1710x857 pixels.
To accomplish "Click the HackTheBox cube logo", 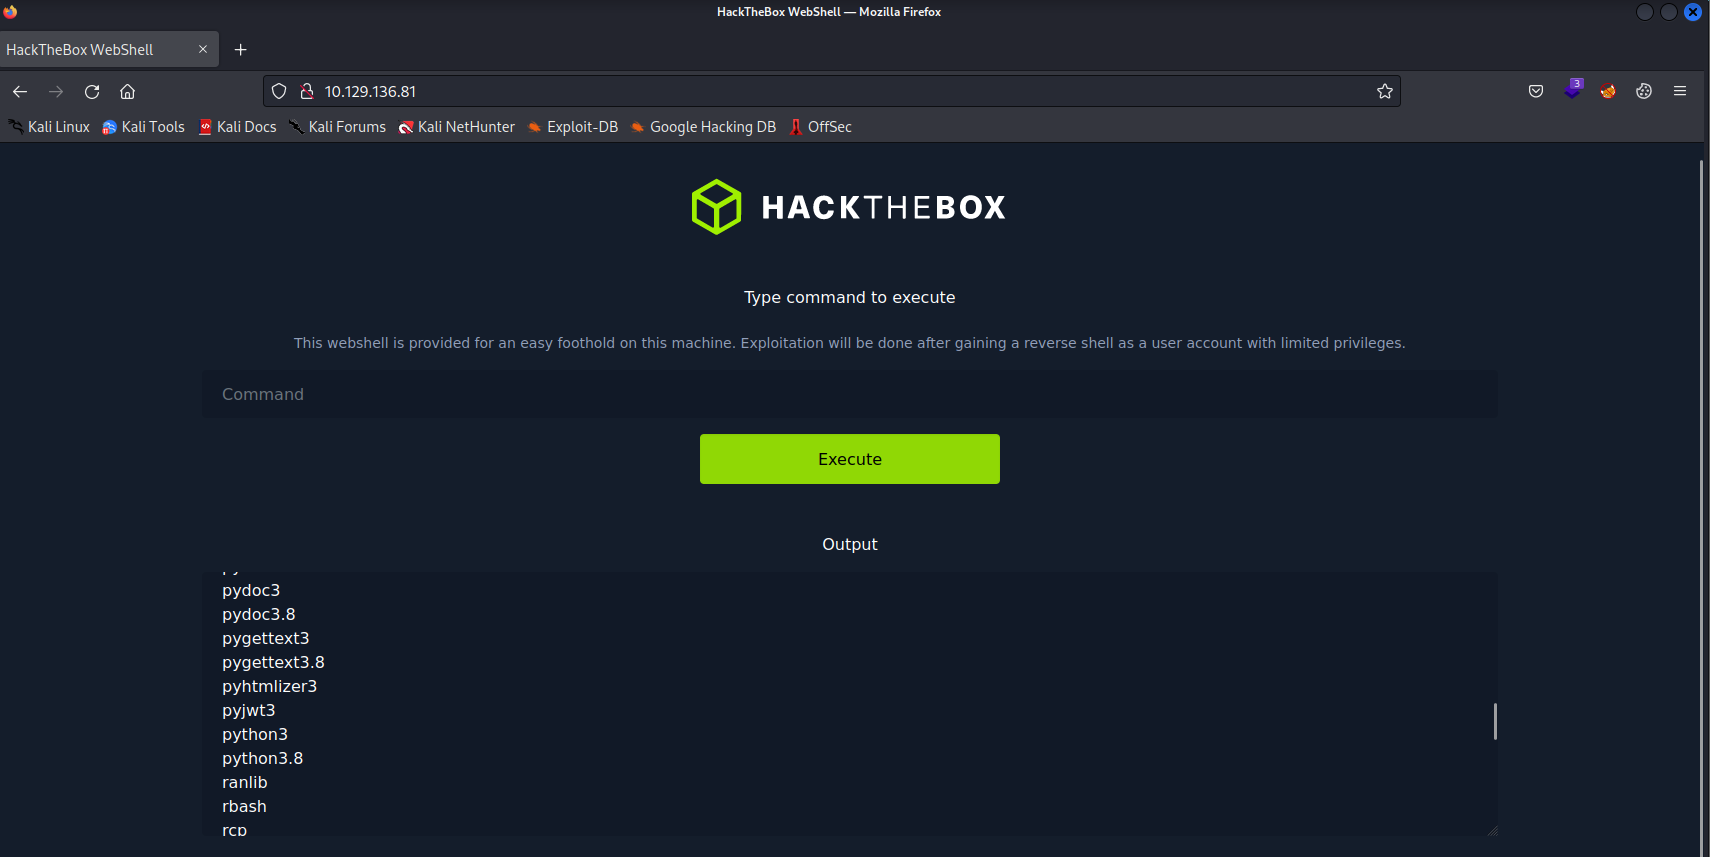I will [x=716, y=207].
